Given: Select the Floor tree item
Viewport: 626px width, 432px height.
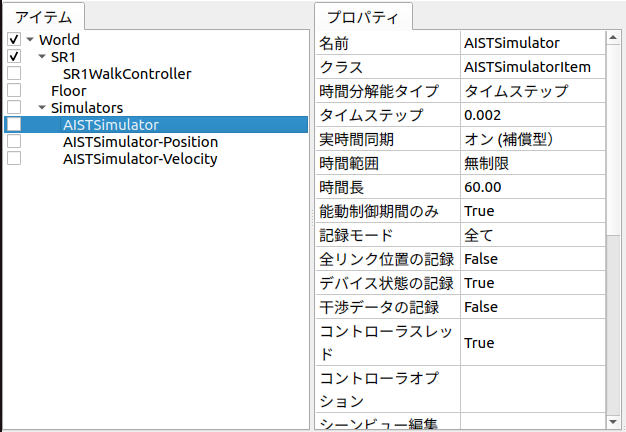Looking at the screenshot, I should point(68,91).
